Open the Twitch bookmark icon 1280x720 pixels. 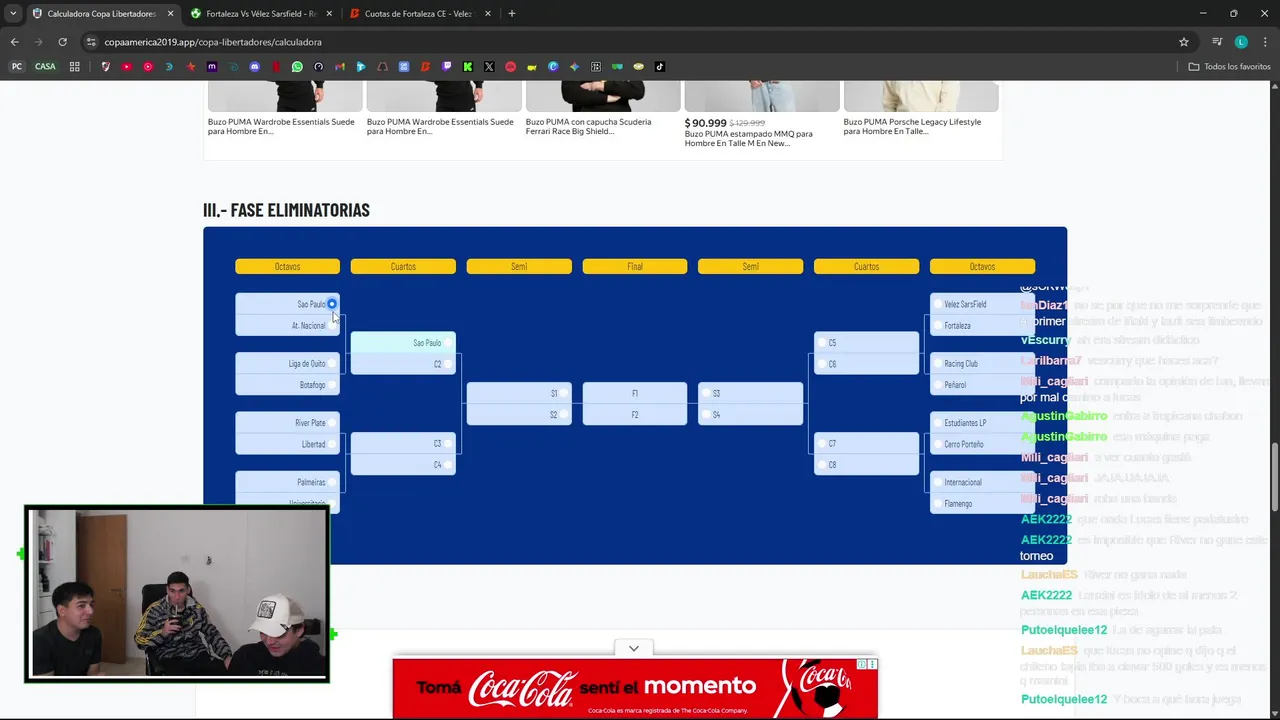(x=446, y=67)
